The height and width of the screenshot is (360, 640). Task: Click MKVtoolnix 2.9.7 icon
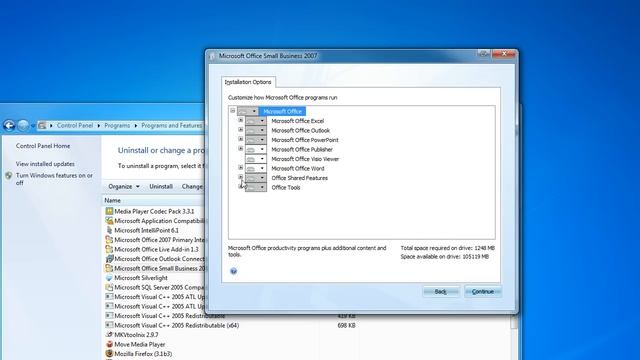(x=109, y=335)
